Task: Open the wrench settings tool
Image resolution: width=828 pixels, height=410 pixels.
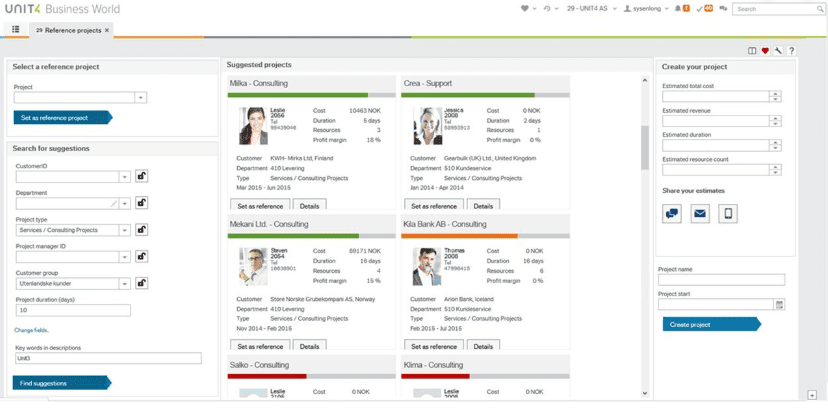Action: 778,51
